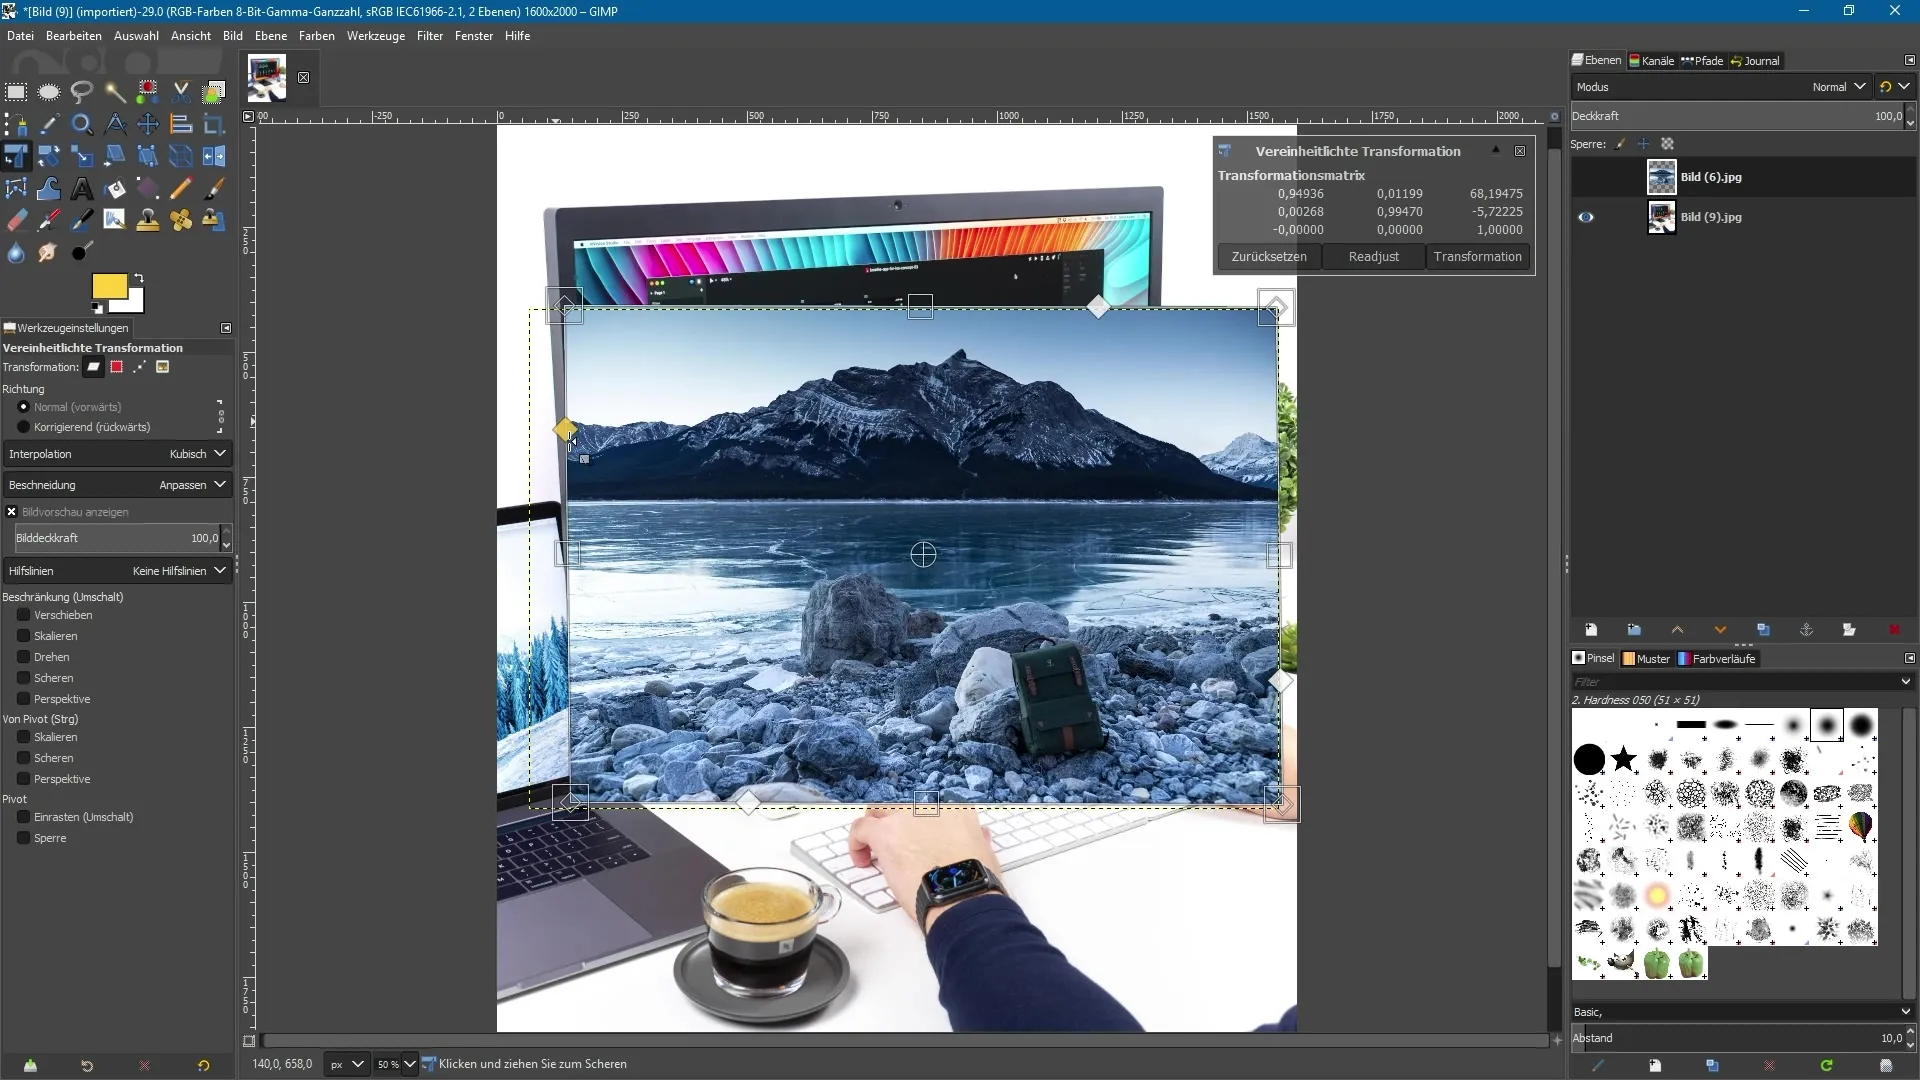
Task: Enable Einrasten (Umschalt) pivot checkbox
Action: pos(24,817)
